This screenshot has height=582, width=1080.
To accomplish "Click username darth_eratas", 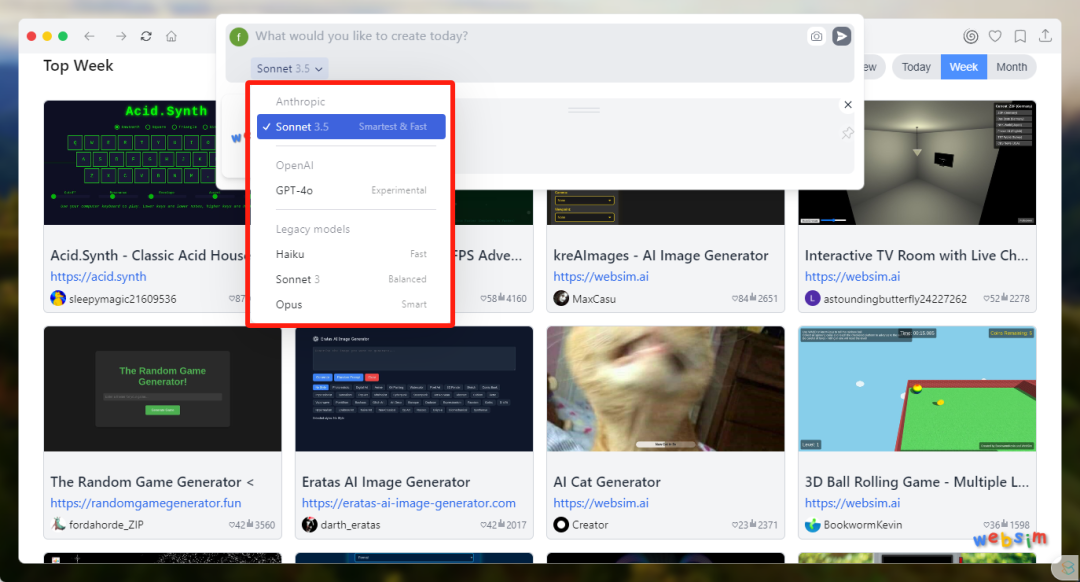I will coord(350,525).
